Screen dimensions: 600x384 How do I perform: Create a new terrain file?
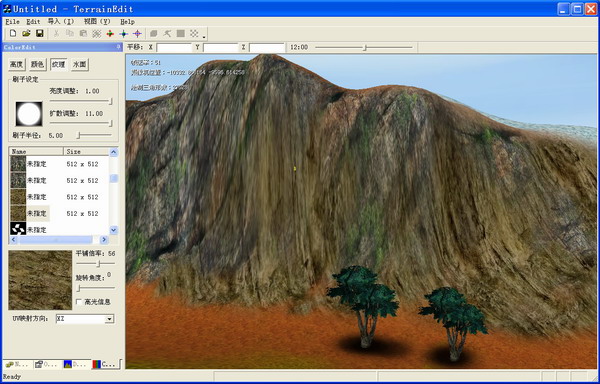click(x=13, y=34)
